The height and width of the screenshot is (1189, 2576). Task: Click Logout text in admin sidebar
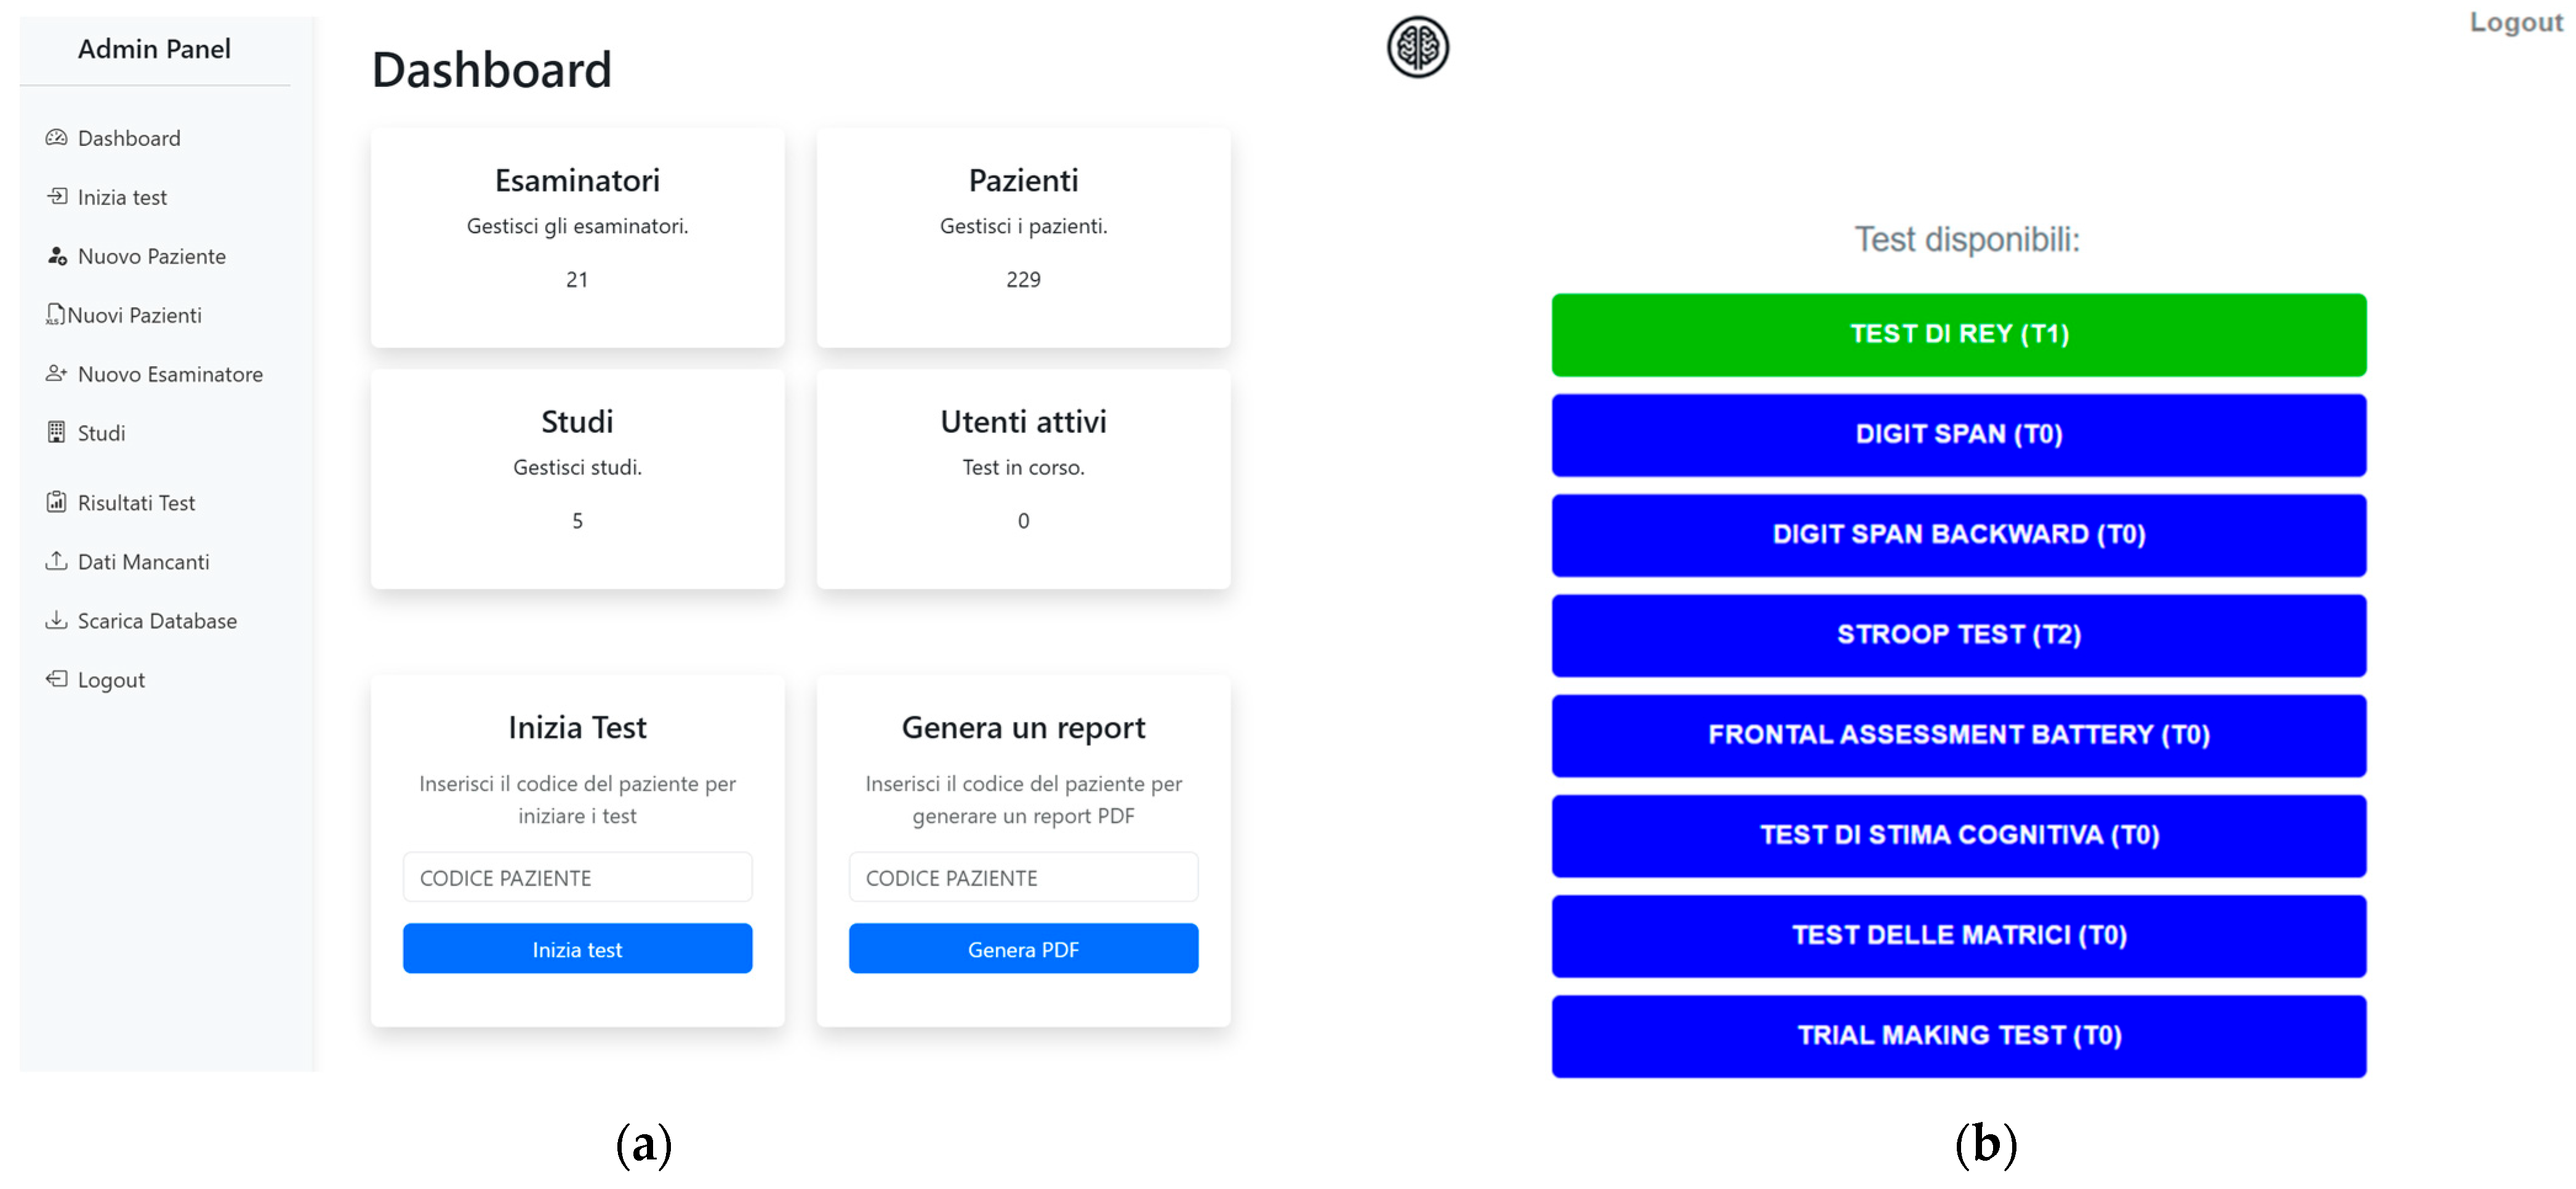tap(111, 680)
